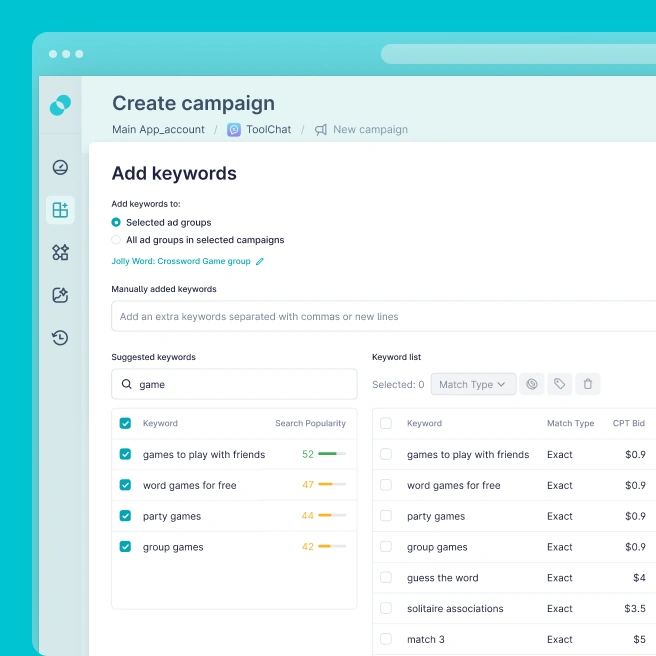Click the megaphone icon beside New campaign
This screenshot has height=656, width=656.
[x=321, y=130]
